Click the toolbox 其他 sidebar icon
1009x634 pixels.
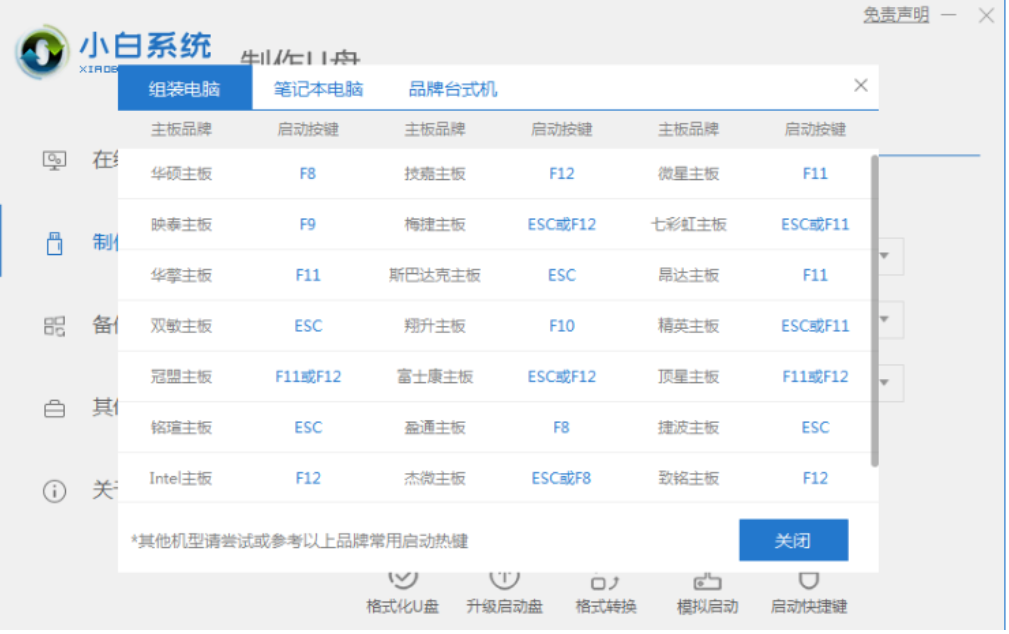click(x=55, y=408)
